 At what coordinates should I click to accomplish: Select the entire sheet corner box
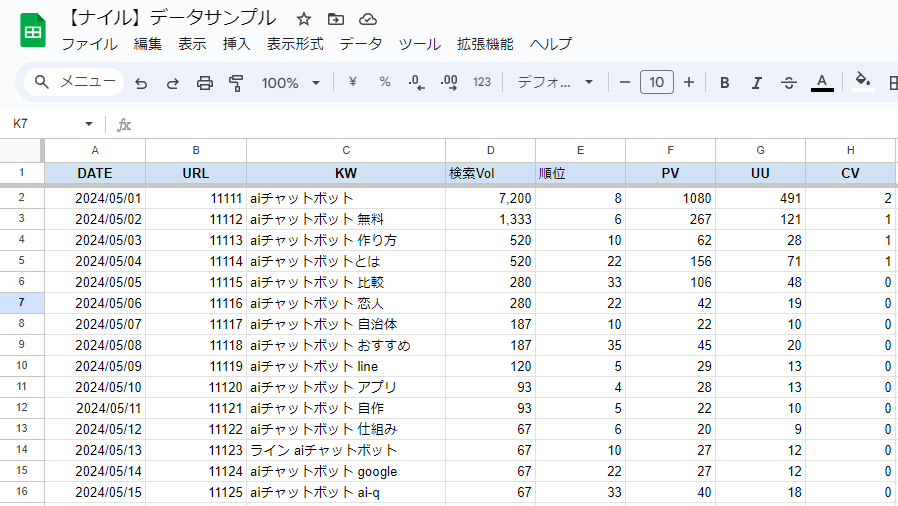tap(21, 151)
